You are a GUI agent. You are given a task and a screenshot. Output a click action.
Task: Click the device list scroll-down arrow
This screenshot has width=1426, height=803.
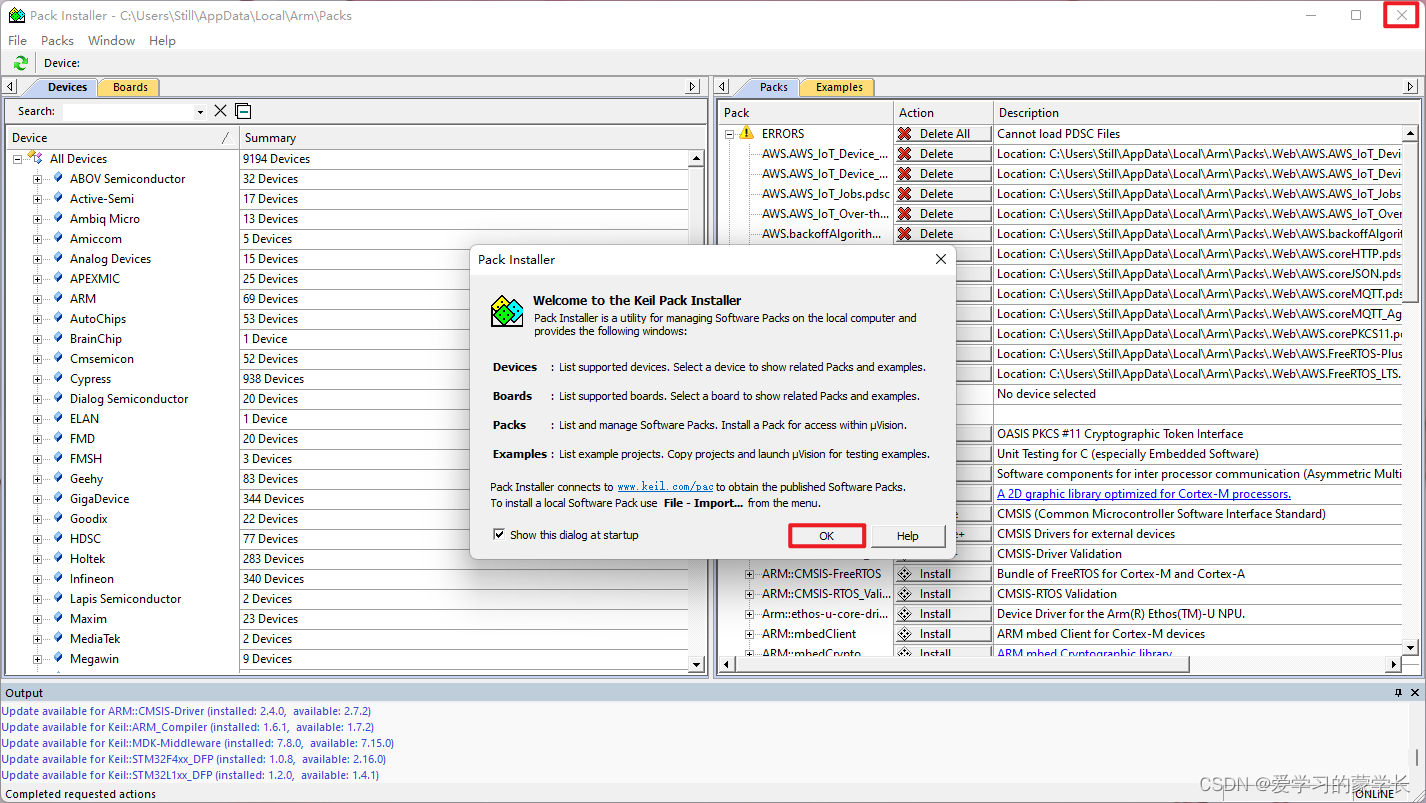pos(697,663)
